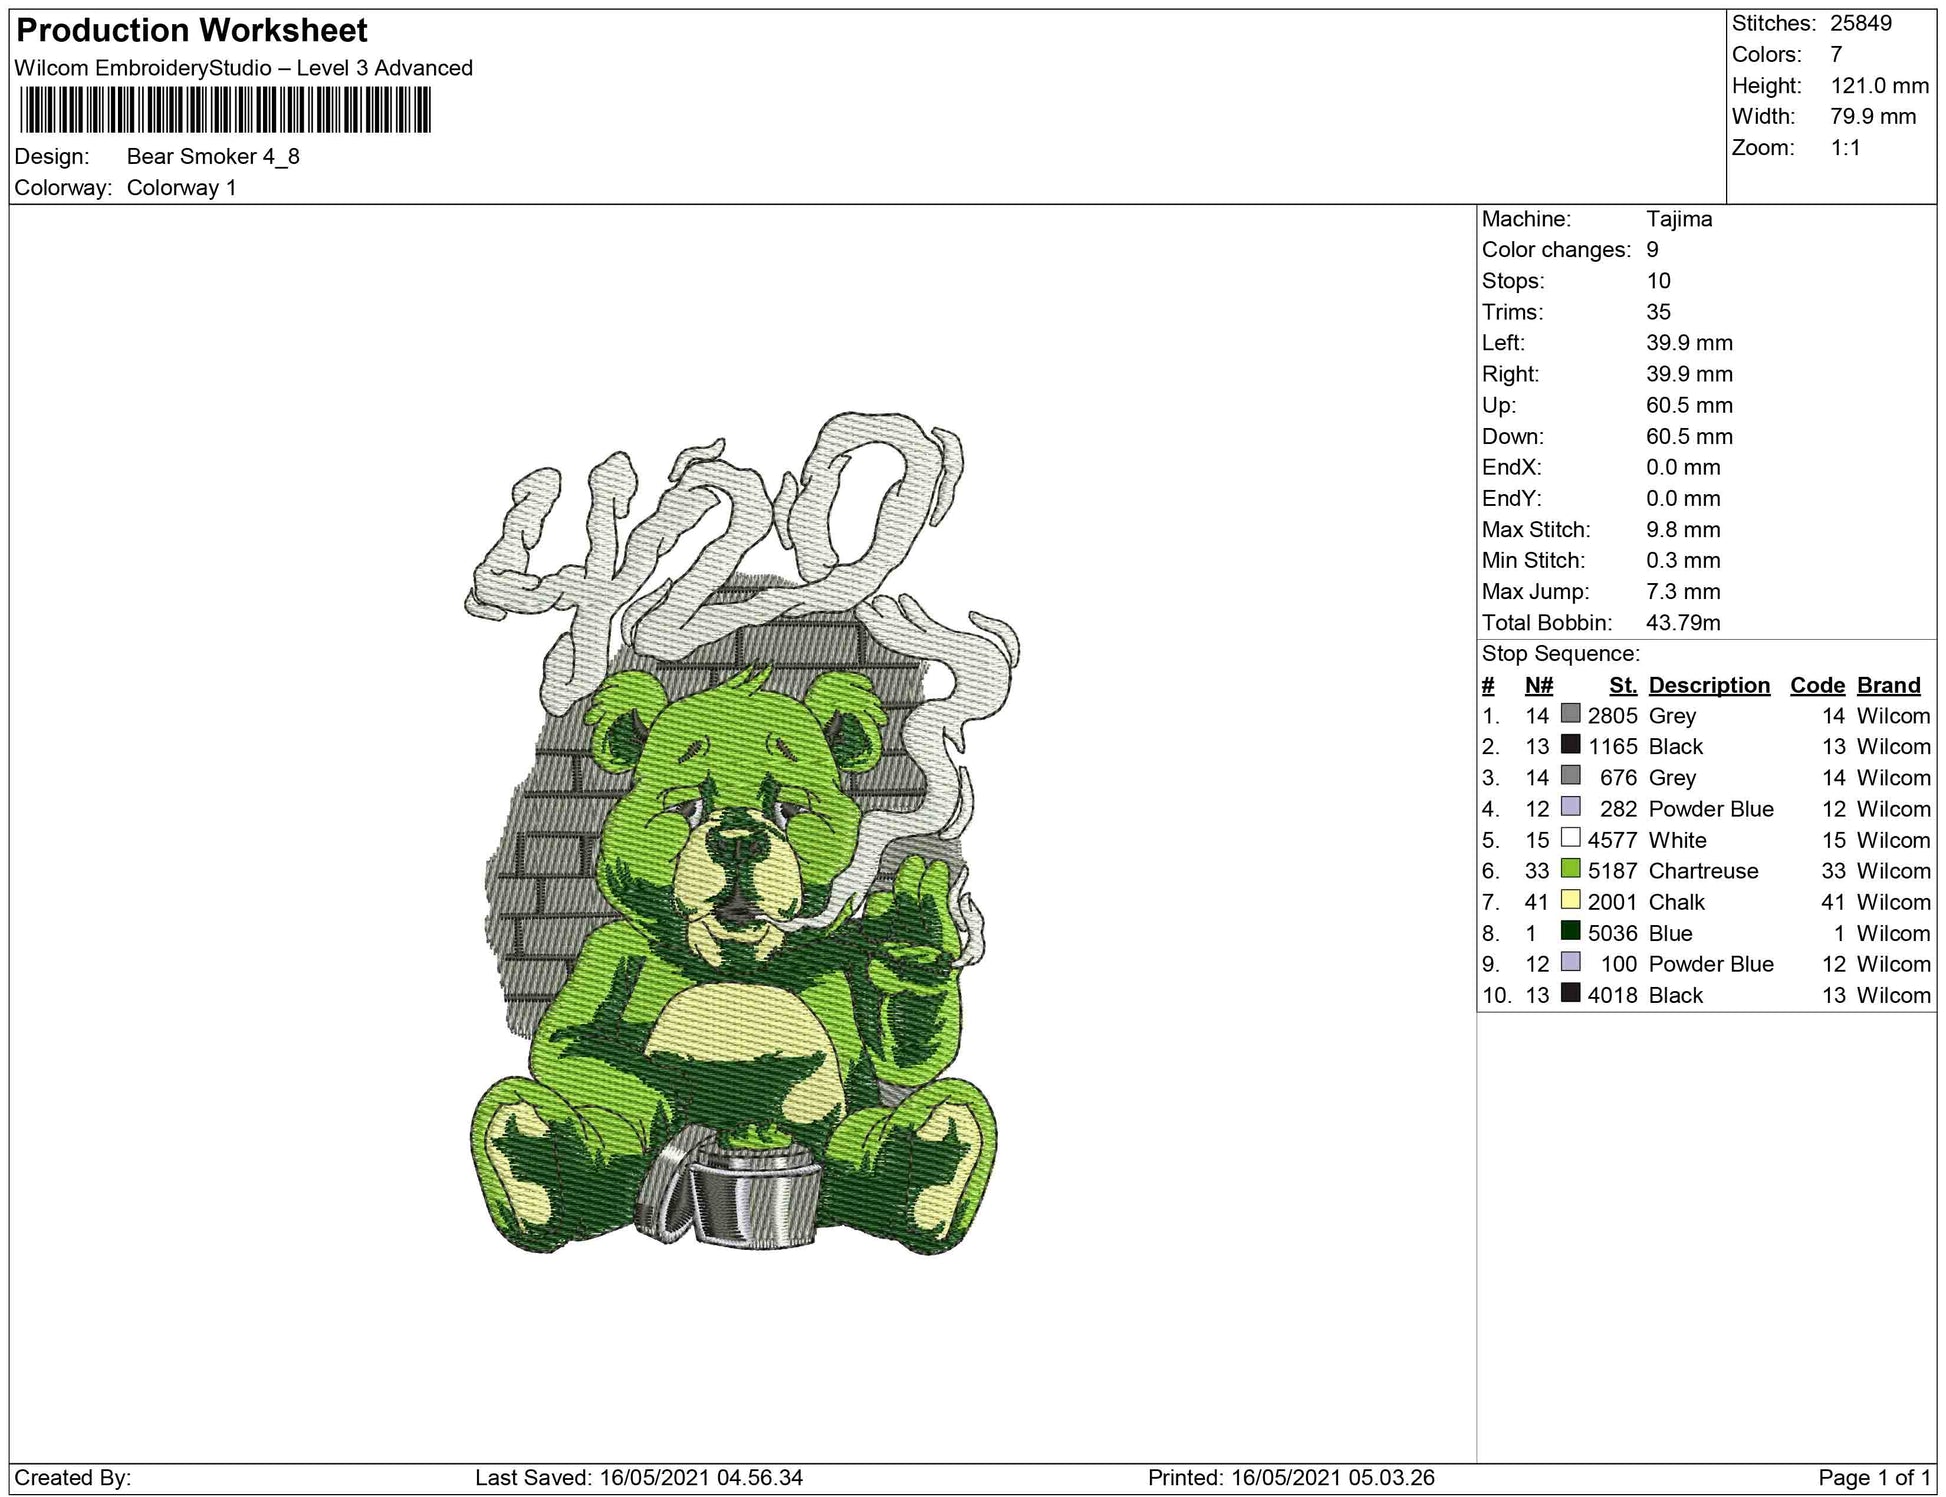This screenshot has height=1497, width=1946.
Task: Click the Production Worksheet title
Action: tap(192, 31)
